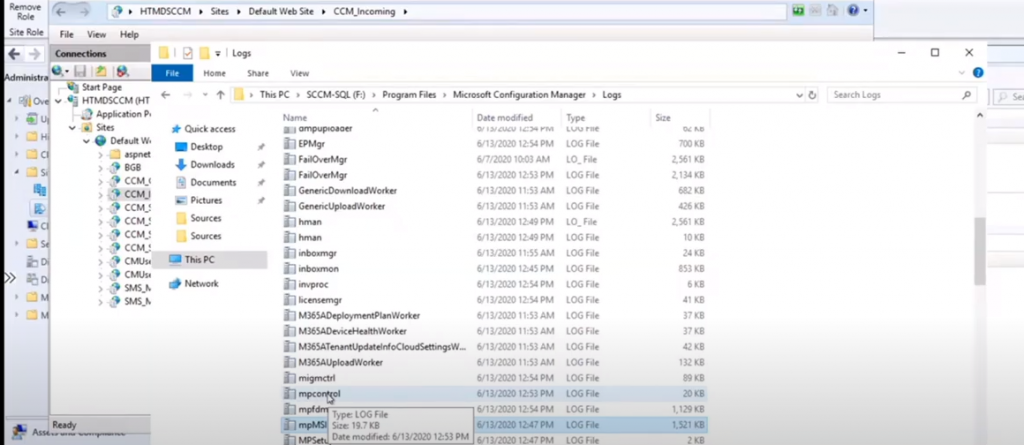The height and width of the screenshot is (445, 1024).
Task: Expand the aspnet folder node in IIS
Action: 100,155
